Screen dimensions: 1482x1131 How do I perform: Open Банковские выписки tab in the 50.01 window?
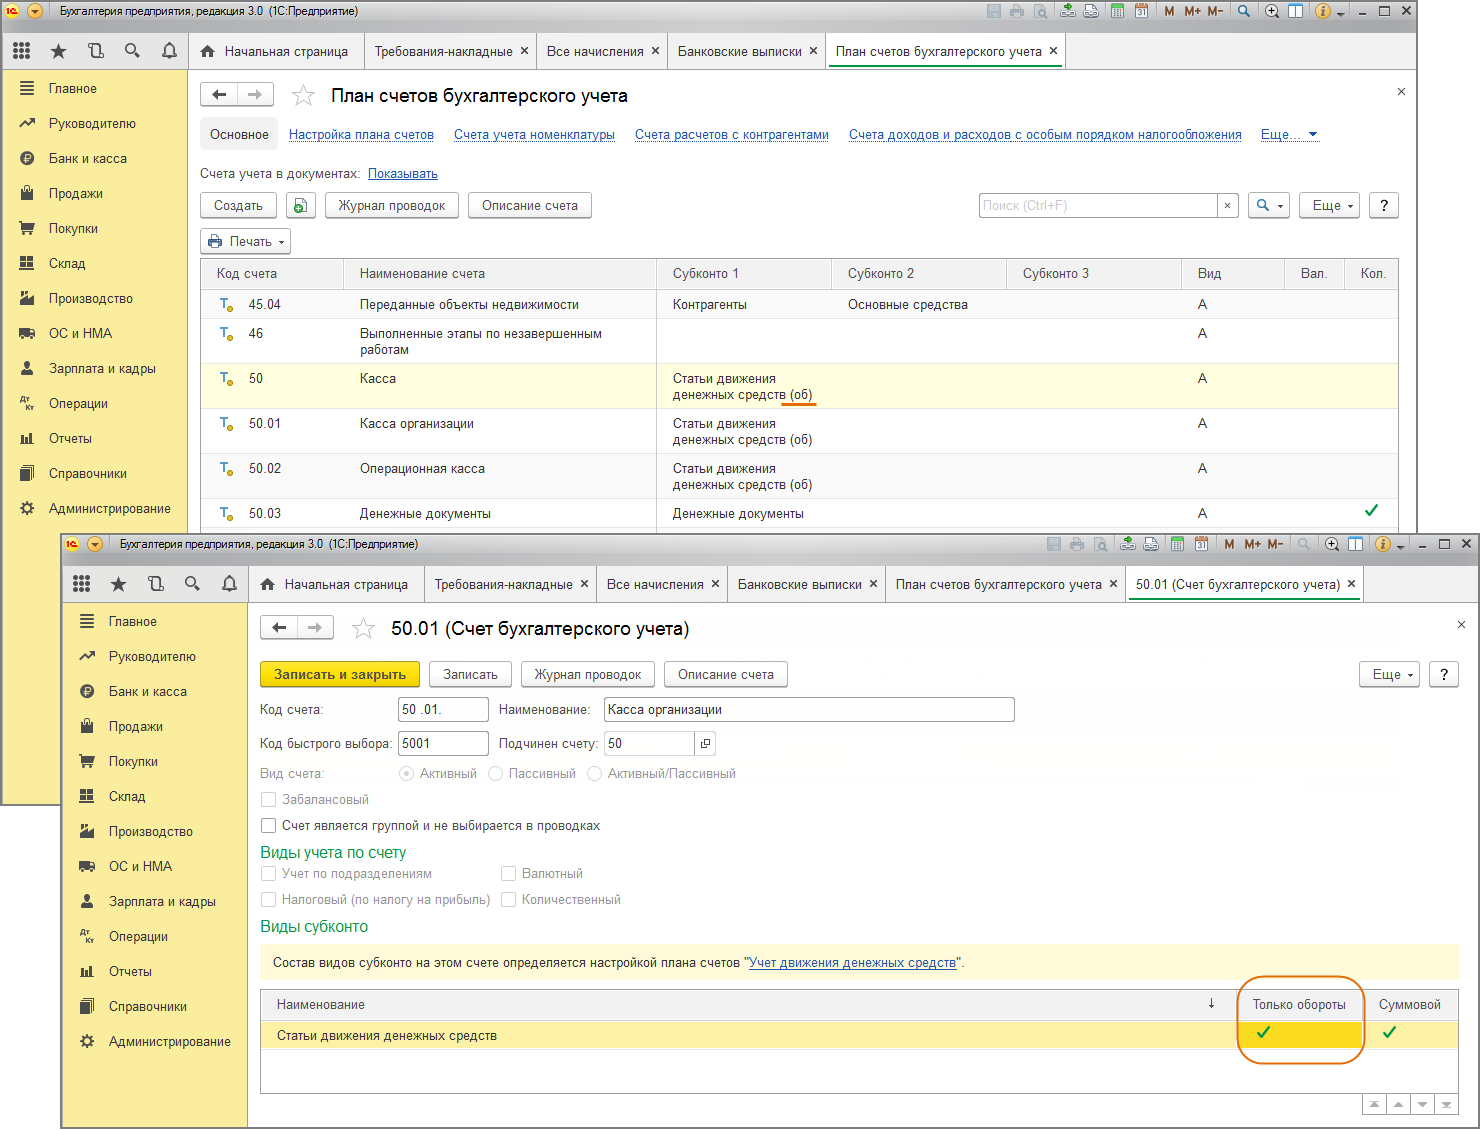pos(800,584)
